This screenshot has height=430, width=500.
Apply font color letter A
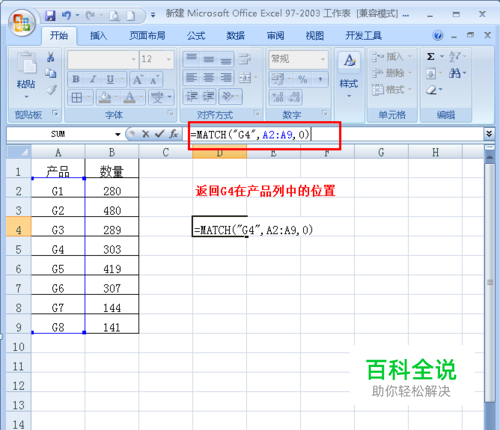click(129, 98)
